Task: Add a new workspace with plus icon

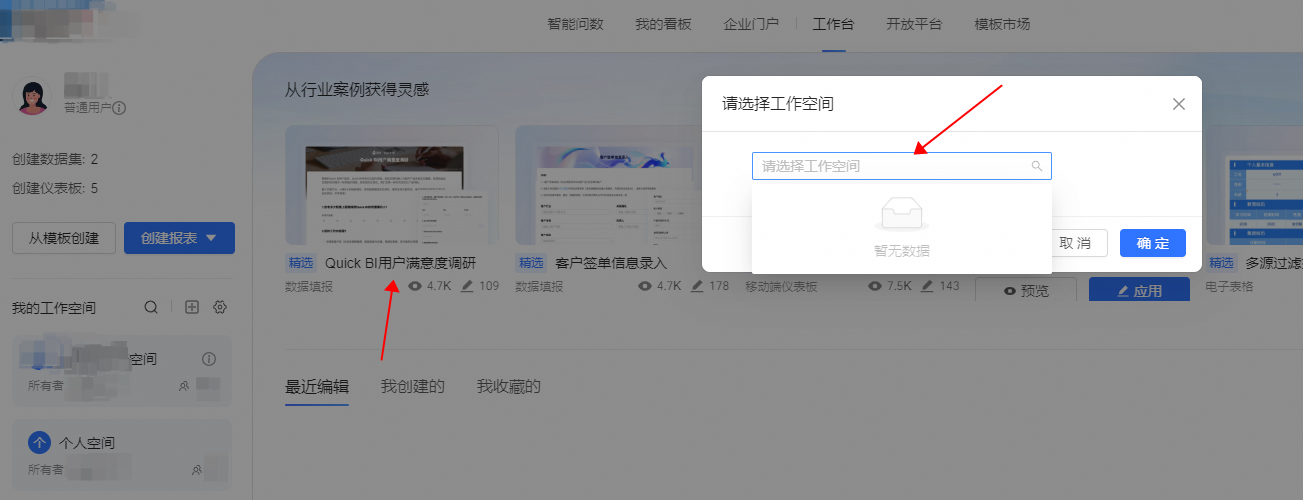Action: pyautogui.click(x=193, y=308)
